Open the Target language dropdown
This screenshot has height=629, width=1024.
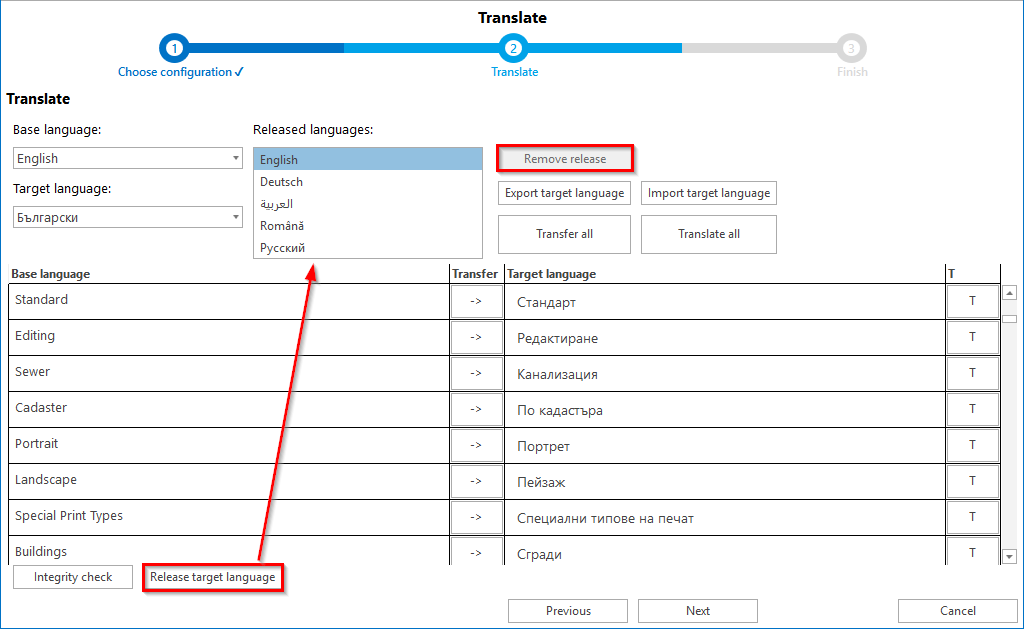click(x=127, y=217)
